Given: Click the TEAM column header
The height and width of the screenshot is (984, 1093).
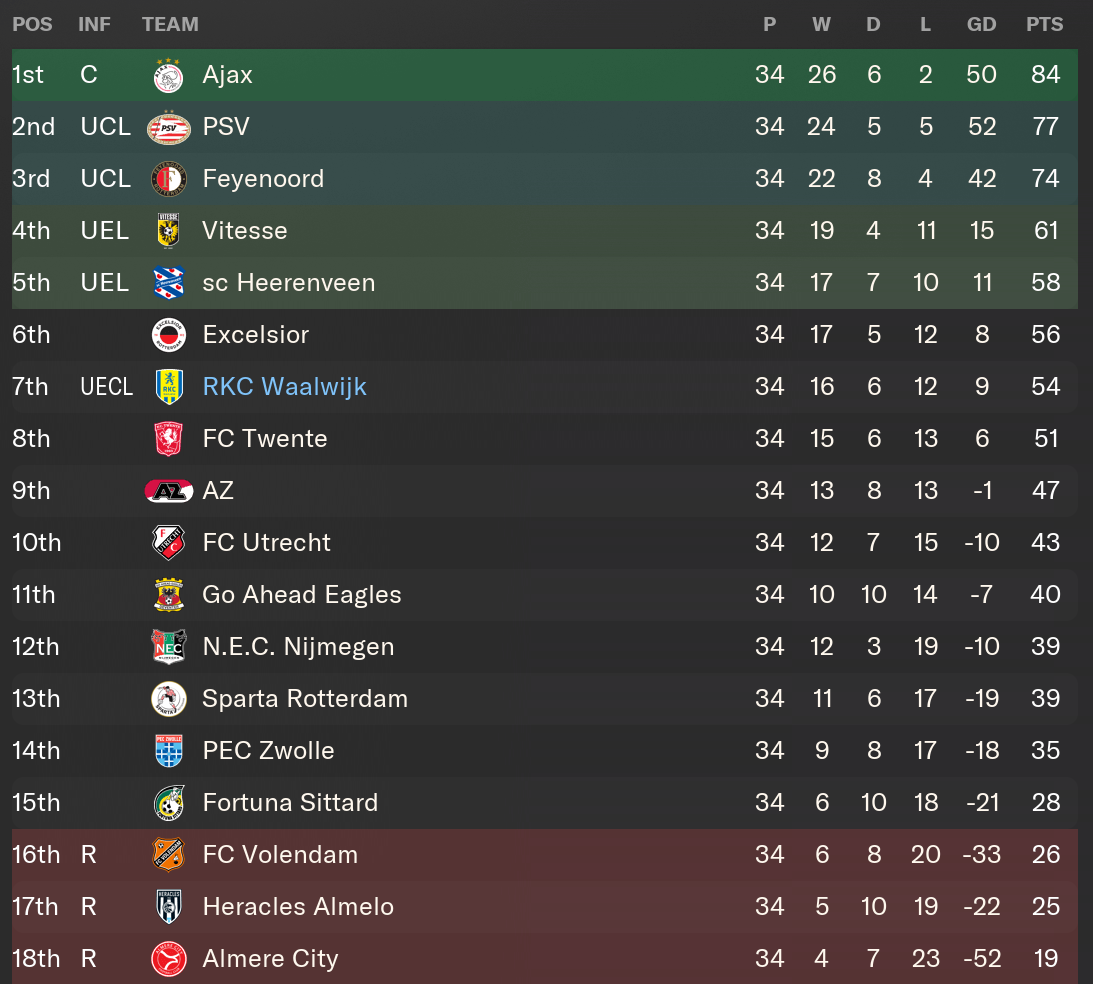Looking at the screenshot, I should [170, 24].
